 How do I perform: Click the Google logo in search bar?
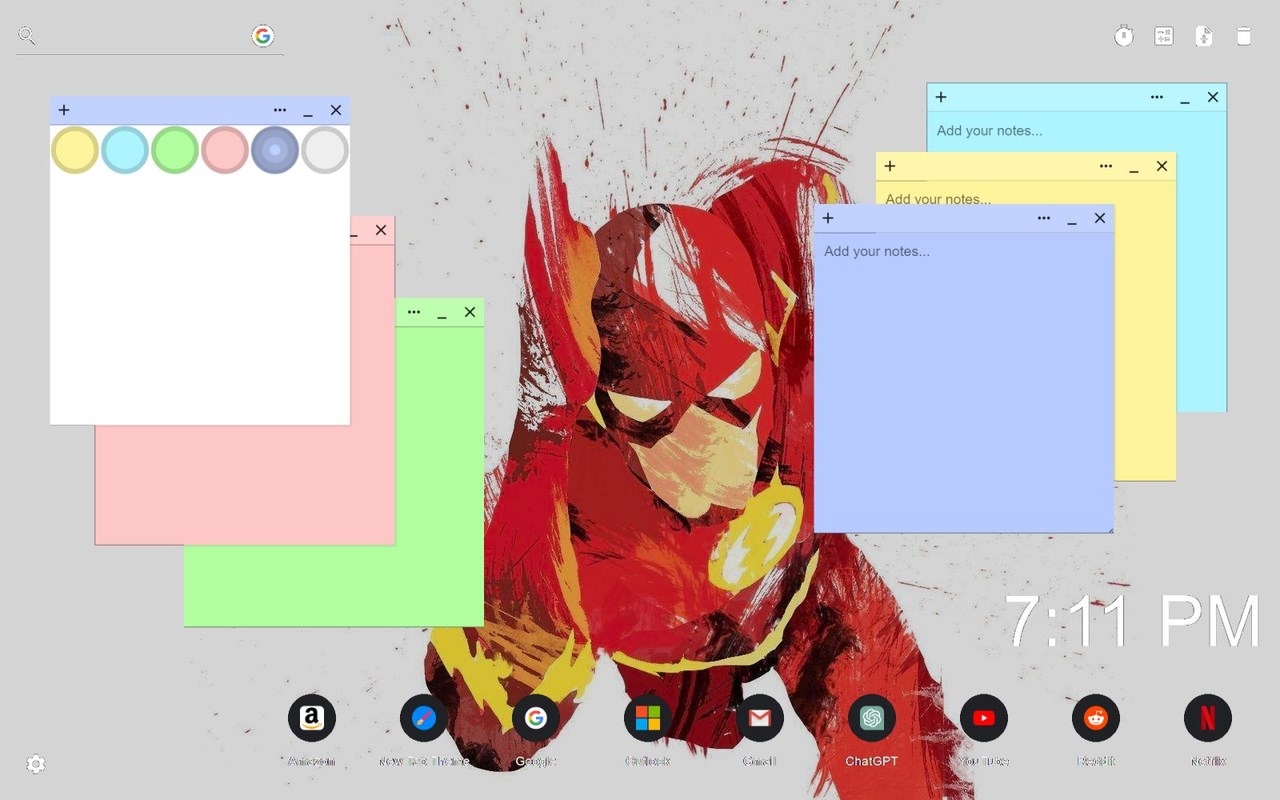(x=263, y=36)
